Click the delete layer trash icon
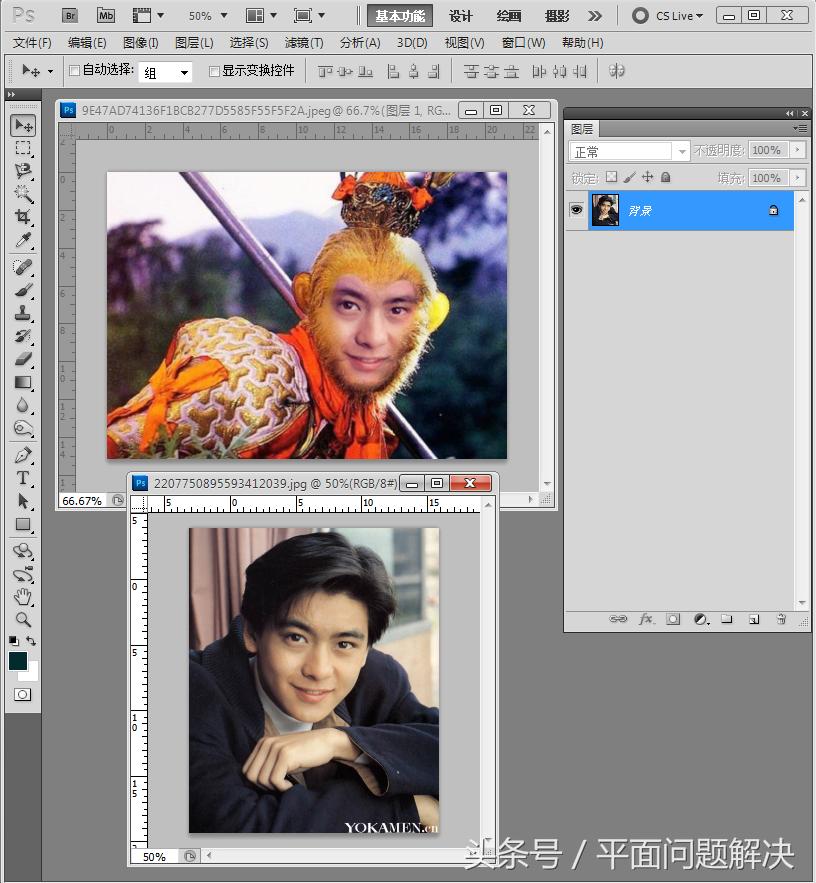This screenshot has width=816, height=883. 780,620
